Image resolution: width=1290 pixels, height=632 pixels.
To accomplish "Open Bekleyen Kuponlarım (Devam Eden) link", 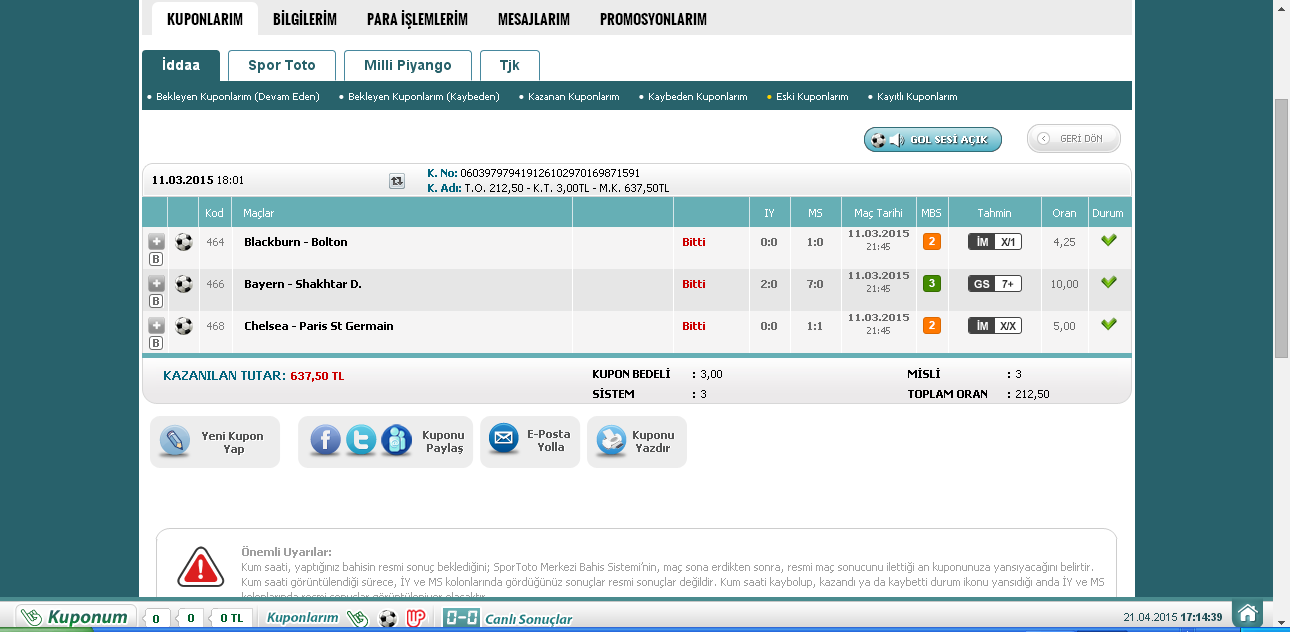I will [x=238, y=97].
